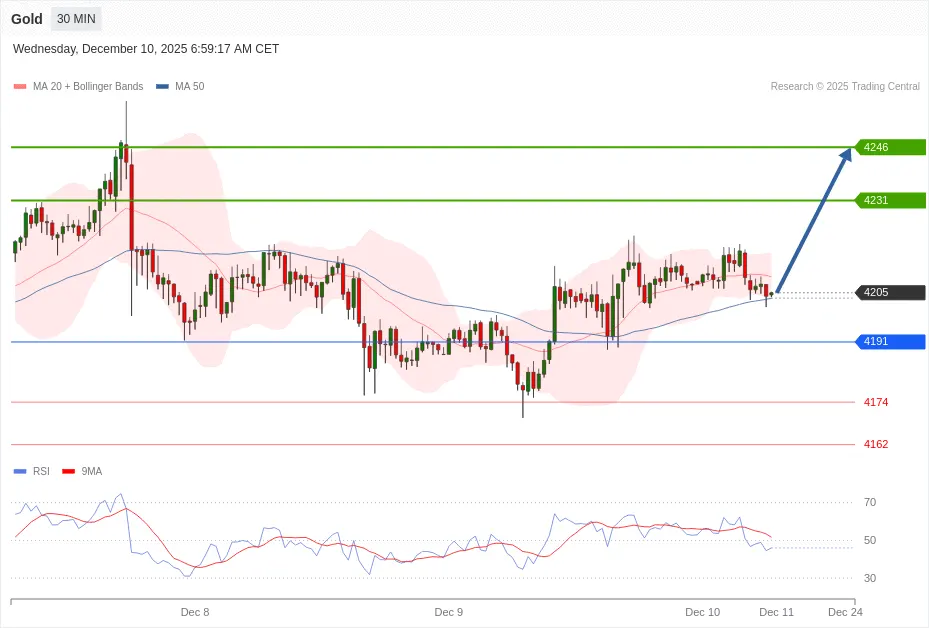Click the Dec 10 date axis label
This screenshot has height=629, width=929.
coord(702,612)
